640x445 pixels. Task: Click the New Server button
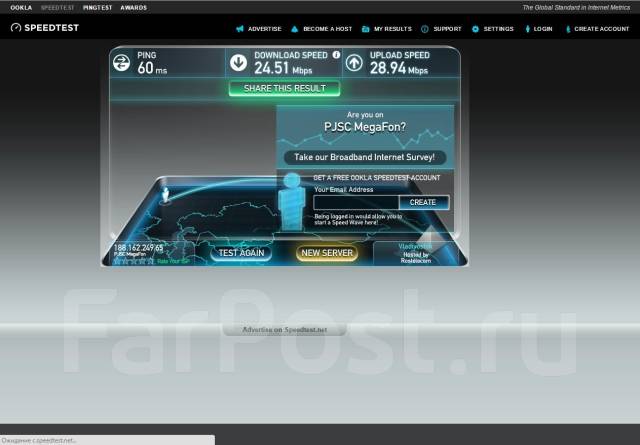(x=326, y=253)
